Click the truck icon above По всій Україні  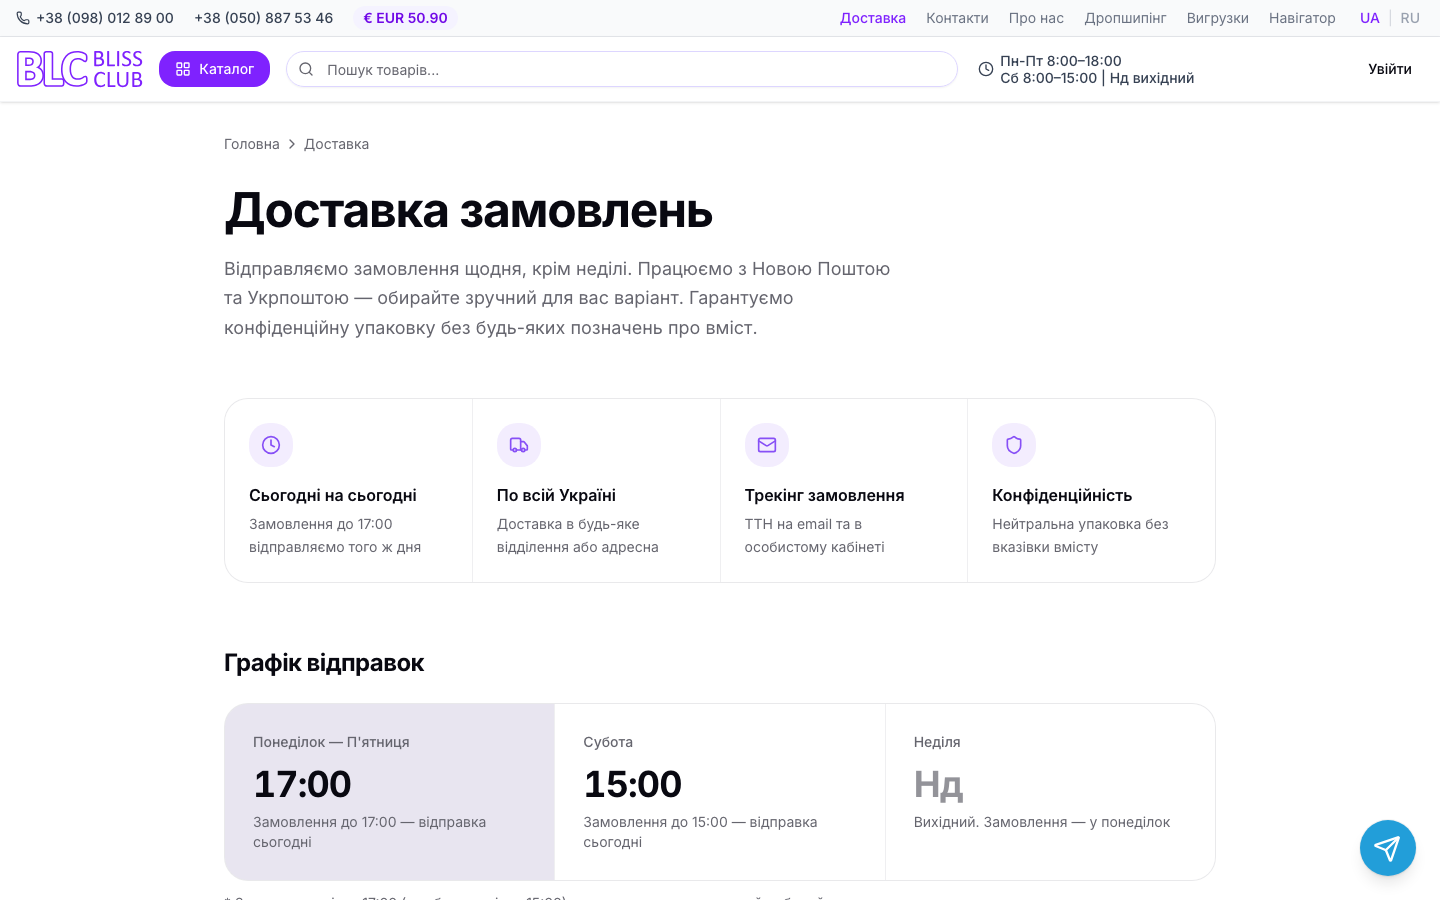click(519, 445)
